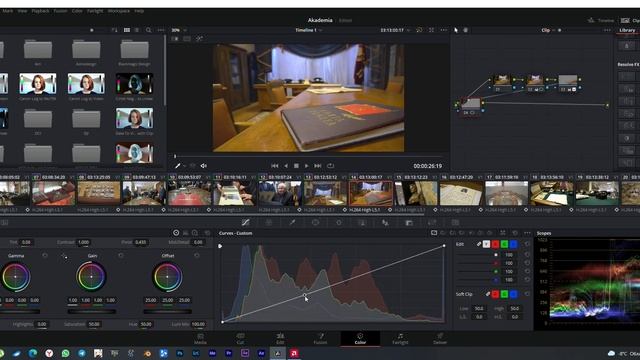This screenshot has height=360, width=640.
Task: Stop playback in the viewer
Action: [296, 166]
